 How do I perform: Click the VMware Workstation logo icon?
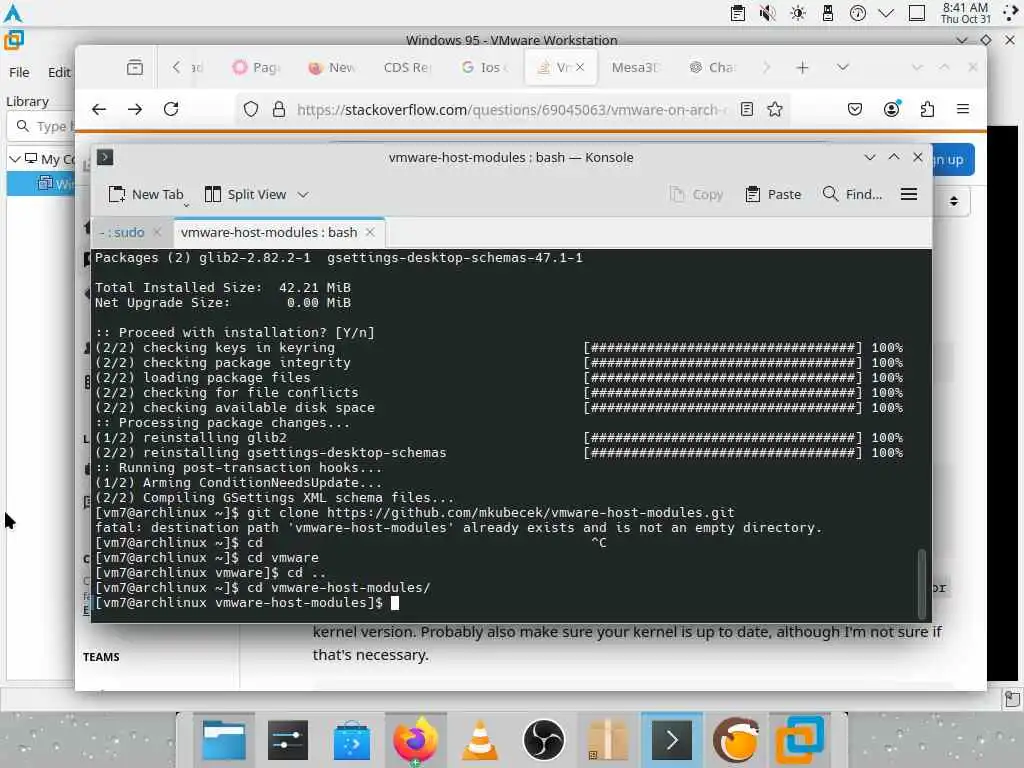[x=14, y=40]
